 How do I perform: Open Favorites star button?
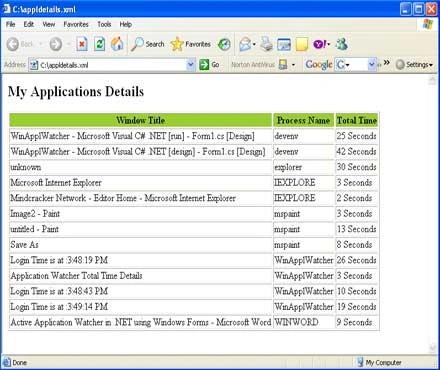[191, 44]
